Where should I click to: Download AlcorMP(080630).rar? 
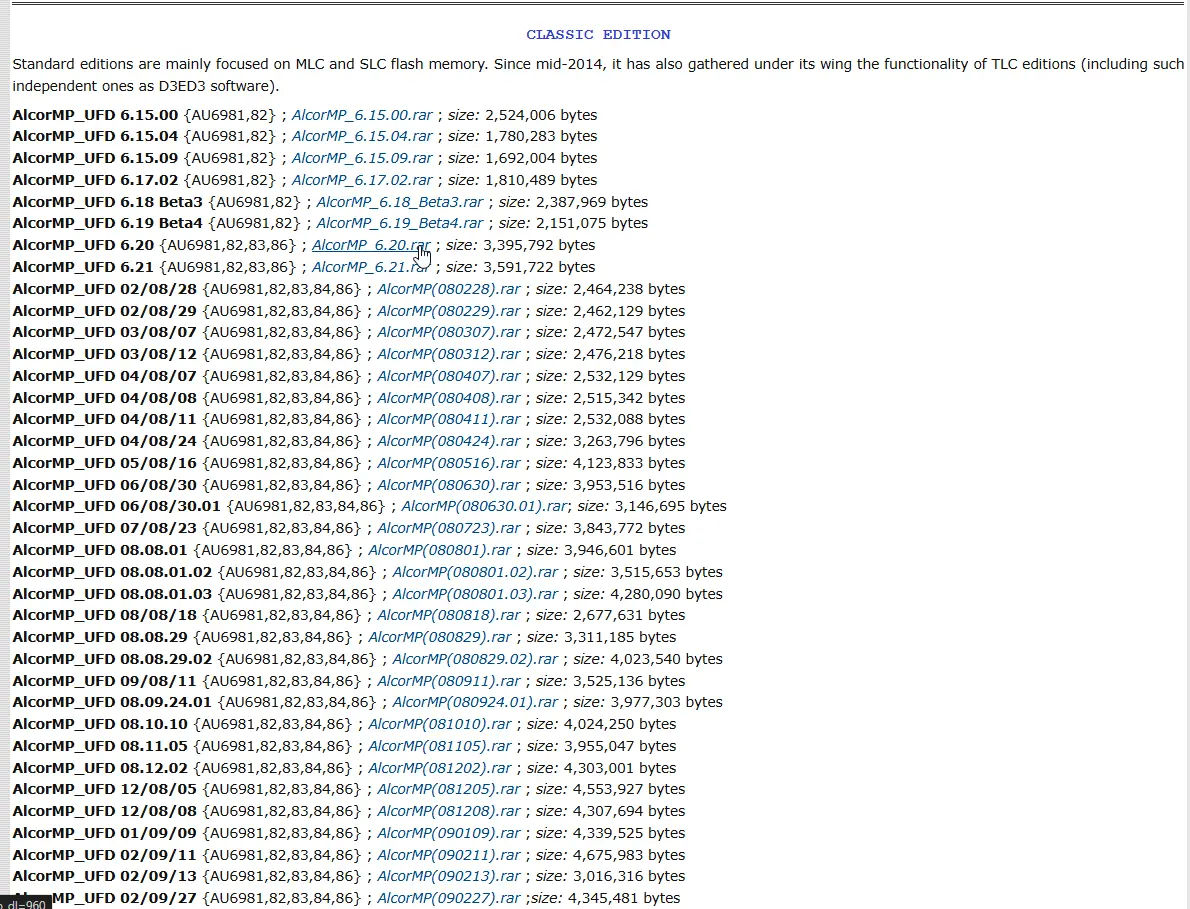click(x=449, y=486)
